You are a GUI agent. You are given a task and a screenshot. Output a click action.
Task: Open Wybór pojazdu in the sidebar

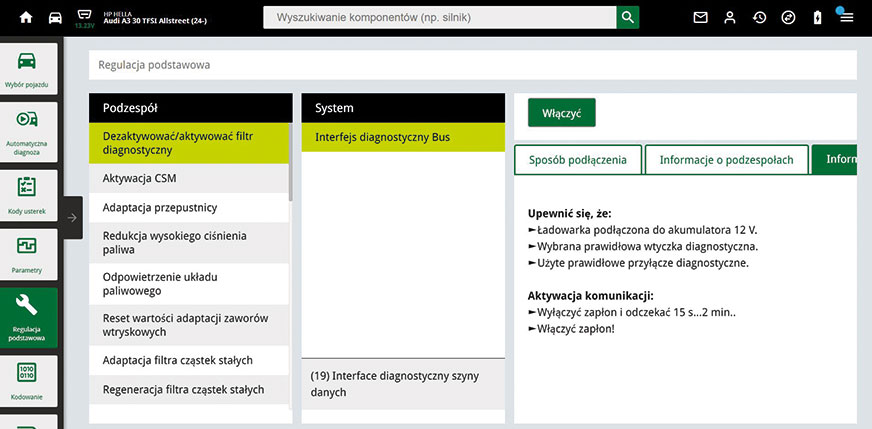coord(28,69)
